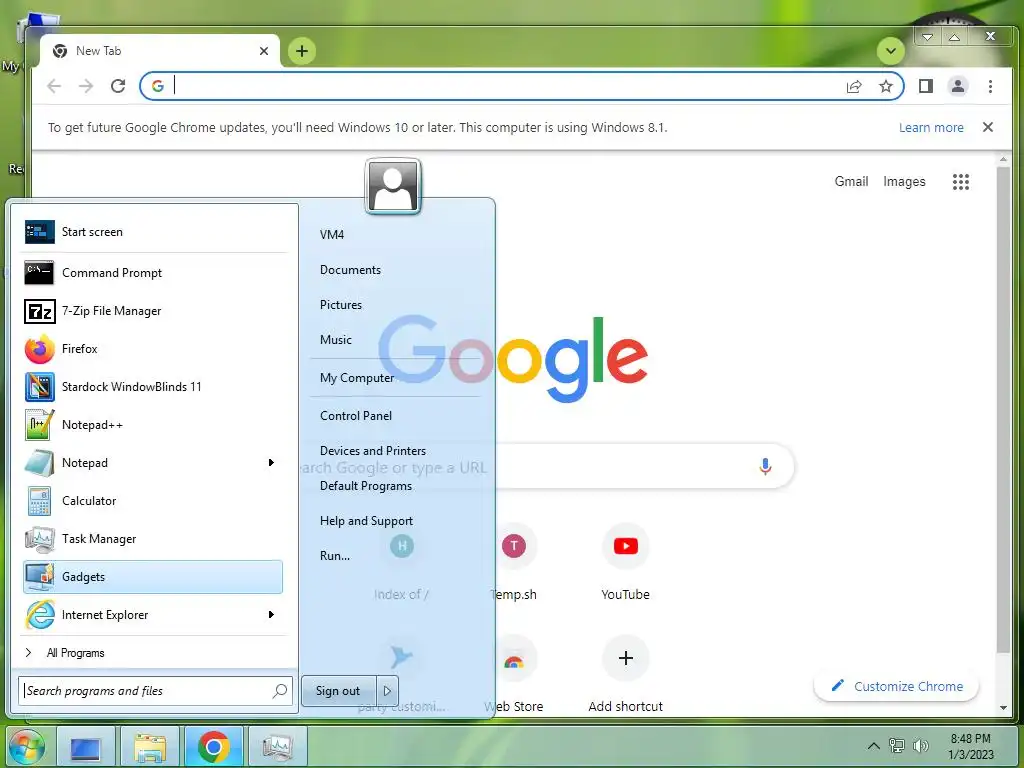
Task: Click the user account picture
Action: point(393,186)
